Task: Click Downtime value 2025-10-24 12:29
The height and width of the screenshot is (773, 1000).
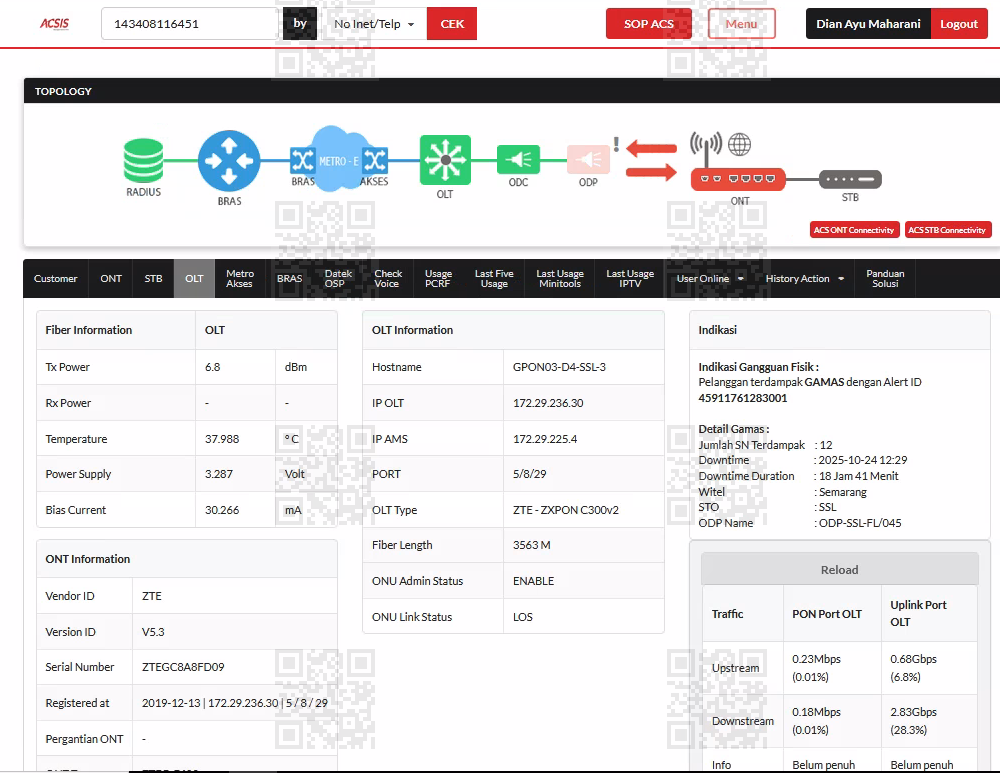Action: click(862, 460)
